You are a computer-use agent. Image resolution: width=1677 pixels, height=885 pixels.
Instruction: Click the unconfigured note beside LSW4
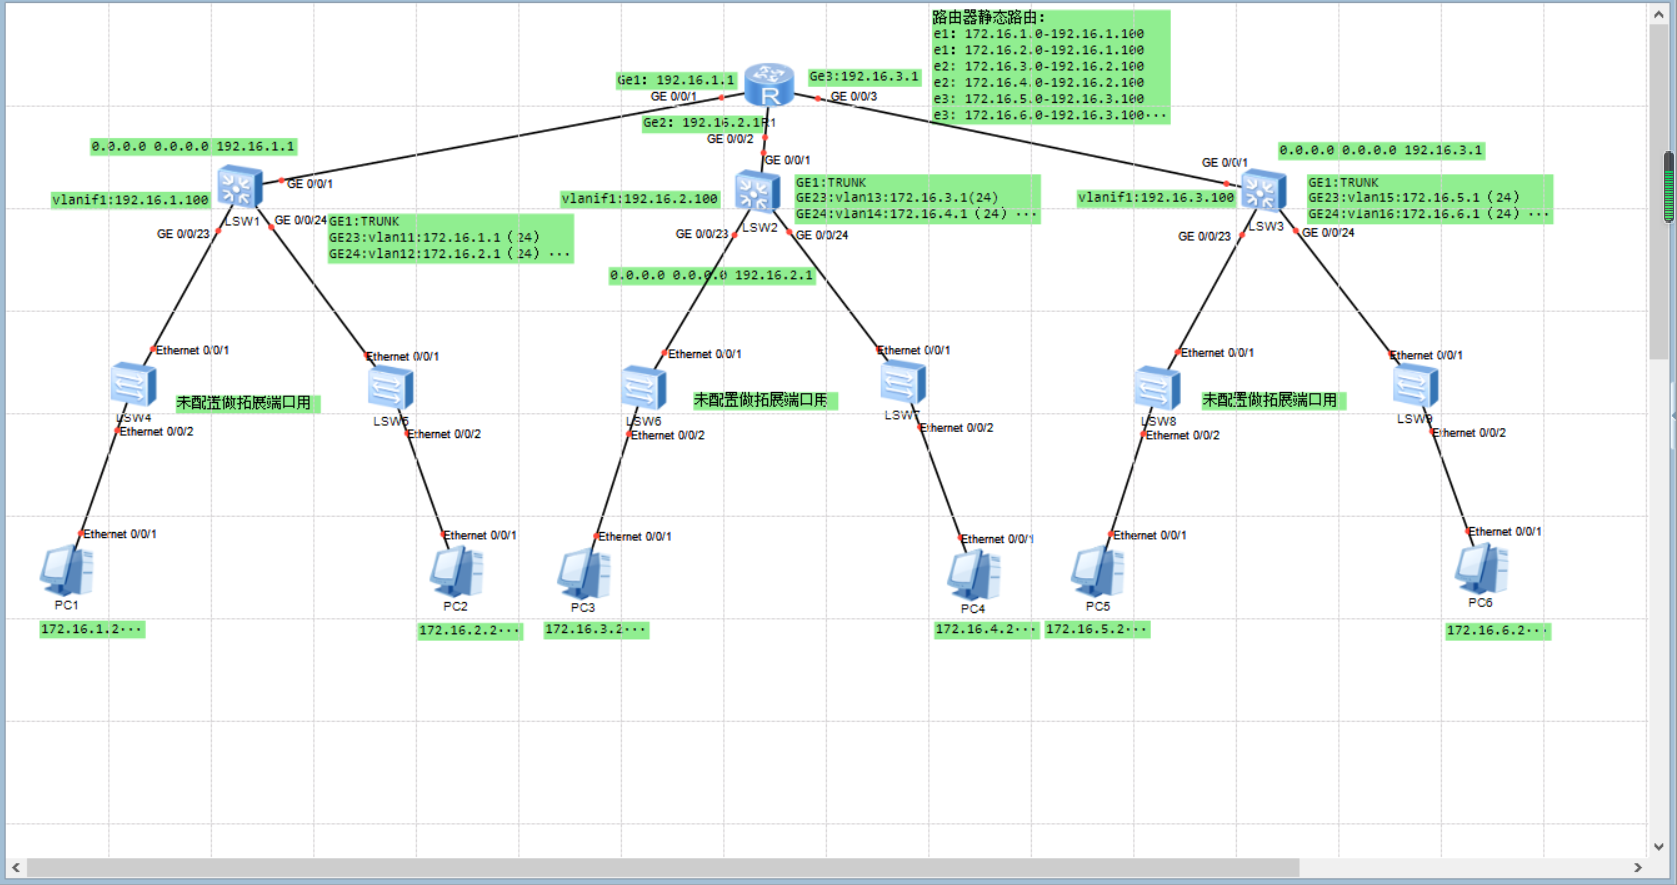[247, 403]
